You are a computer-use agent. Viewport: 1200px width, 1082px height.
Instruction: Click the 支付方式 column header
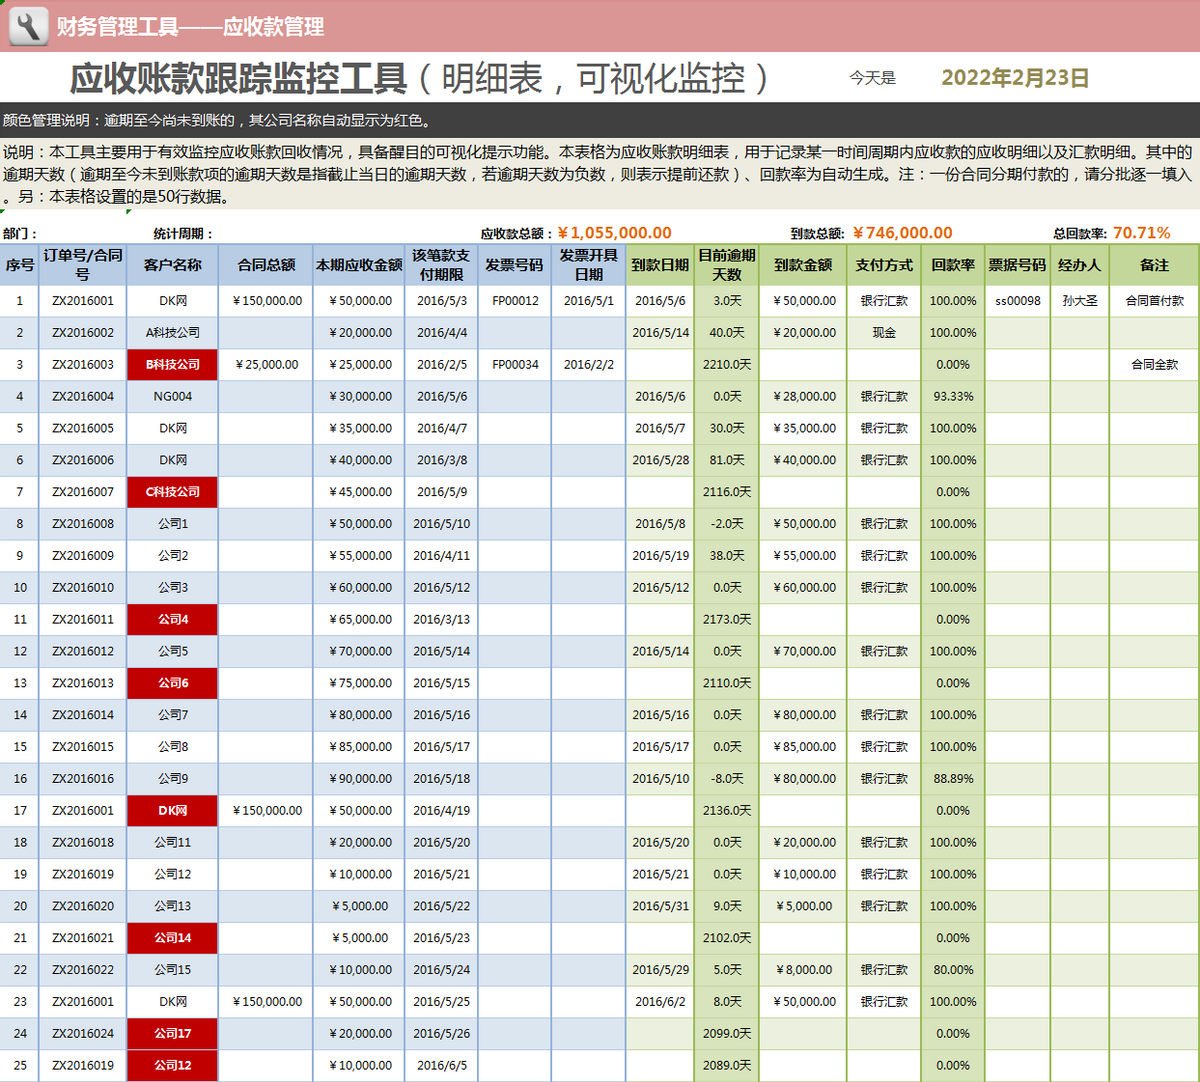click(x=883, y=265)
